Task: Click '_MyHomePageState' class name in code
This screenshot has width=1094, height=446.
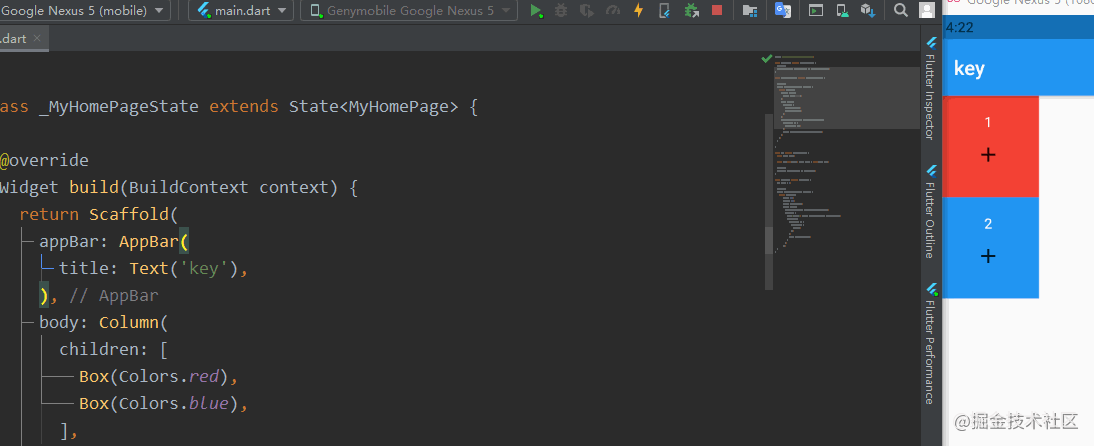Action: (119, 107)
